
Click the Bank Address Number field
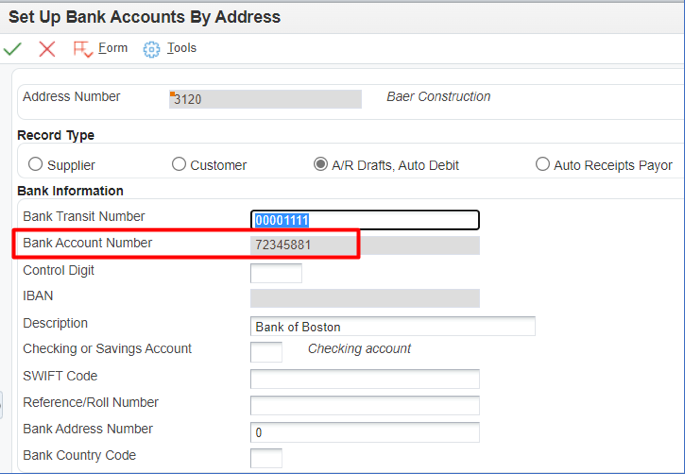pyautogui.click(x=365, y=432)
